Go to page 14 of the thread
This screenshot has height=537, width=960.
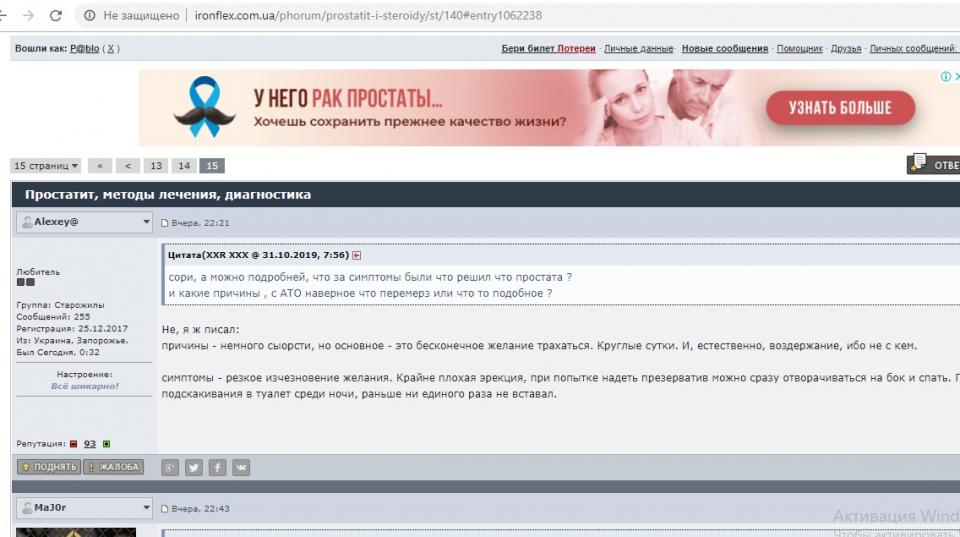point(184,166)
